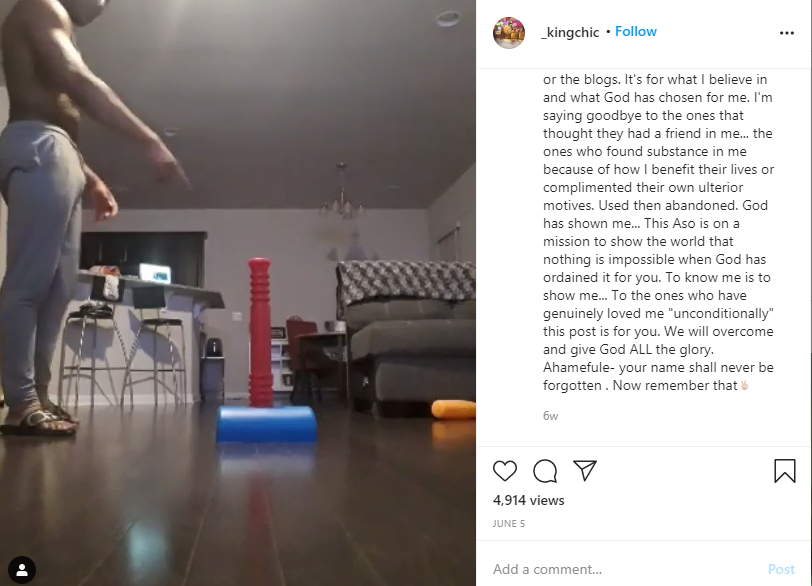Open the _kingchic profile picture
Image resolution: width=812 pixels, height=586 pixels.
509,33
